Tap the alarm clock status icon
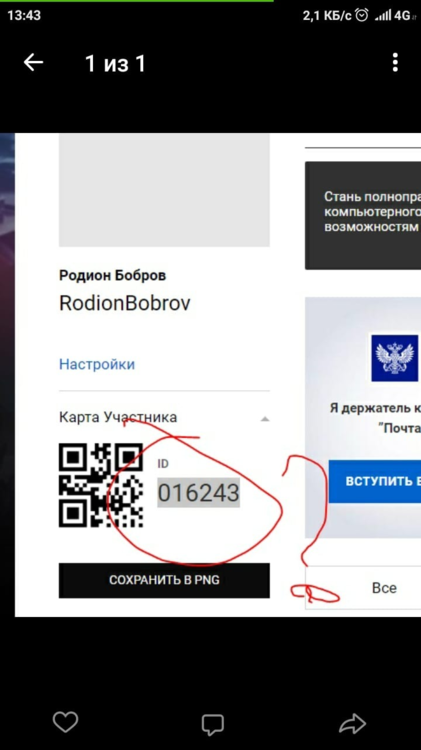Image resolution: width=421 pixels, height=750 pixels. (x=363, y=15)
